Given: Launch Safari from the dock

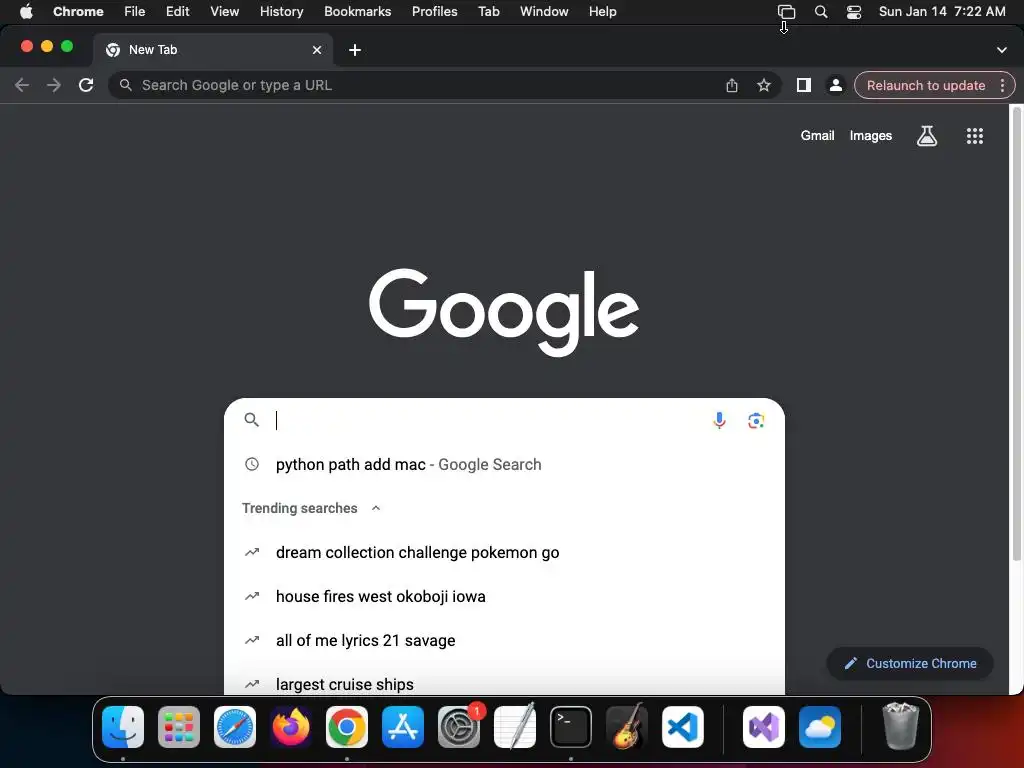Looking at the screenshot, I should click(235, 727).
